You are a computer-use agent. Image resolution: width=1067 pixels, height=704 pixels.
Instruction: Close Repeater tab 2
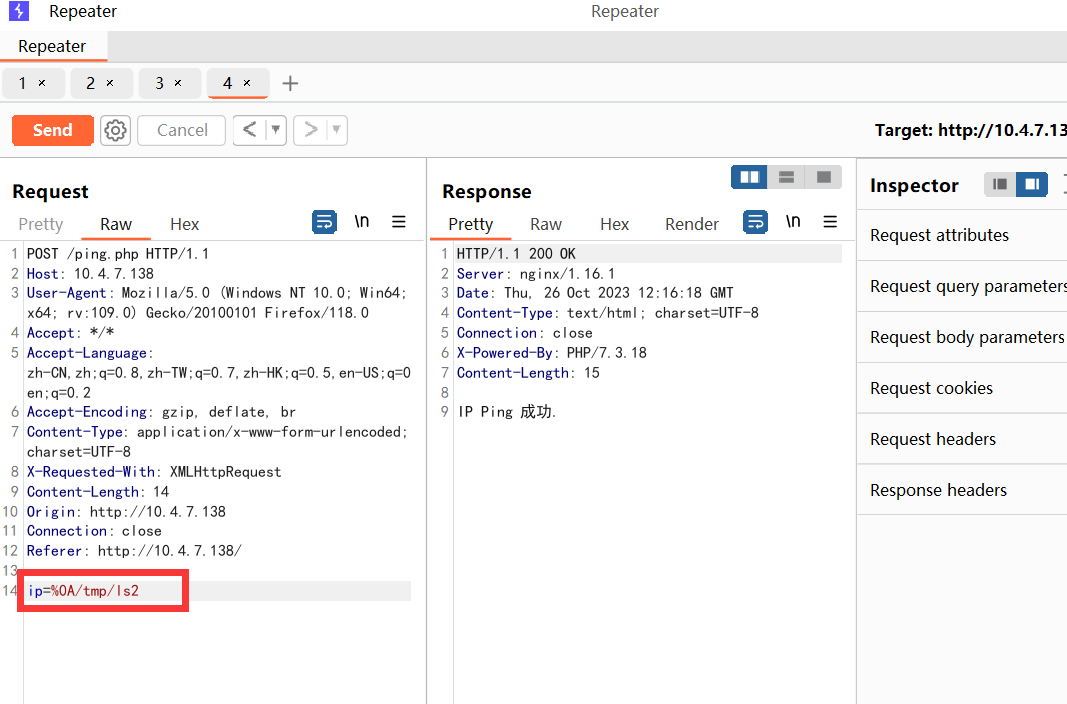coord(110,83)
